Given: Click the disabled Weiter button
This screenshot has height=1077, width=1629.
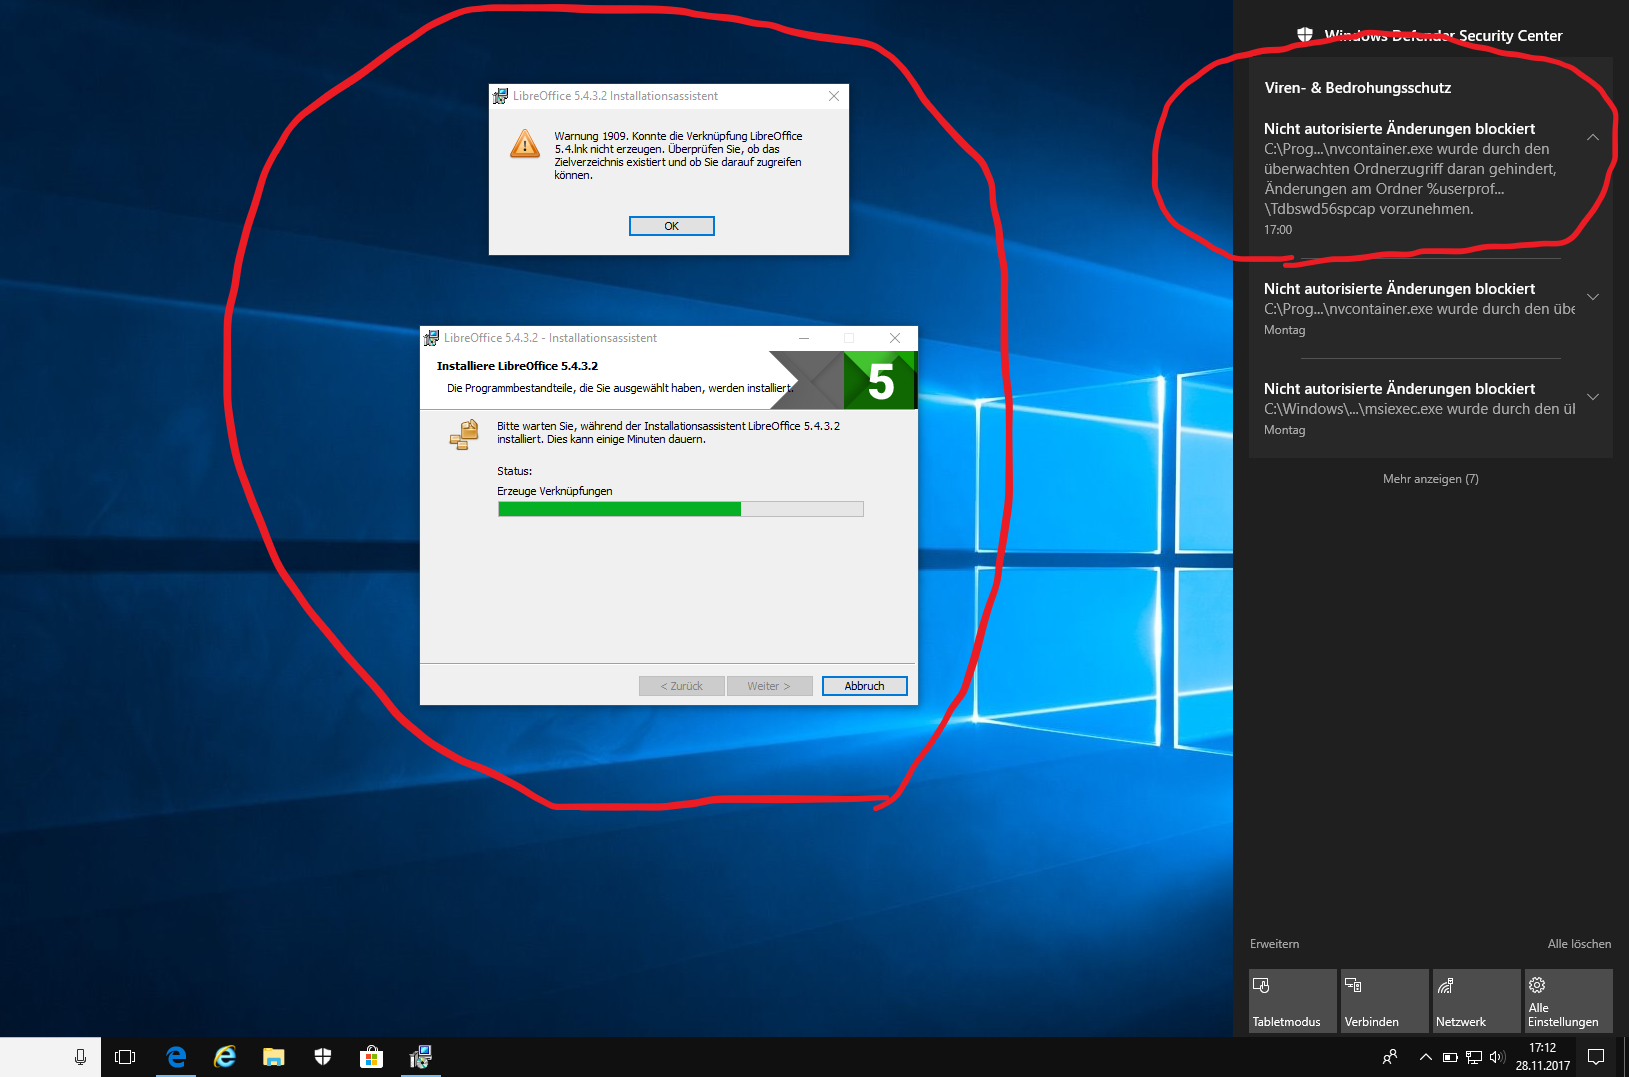Looking at the screenshot, I should click(769, 686).
